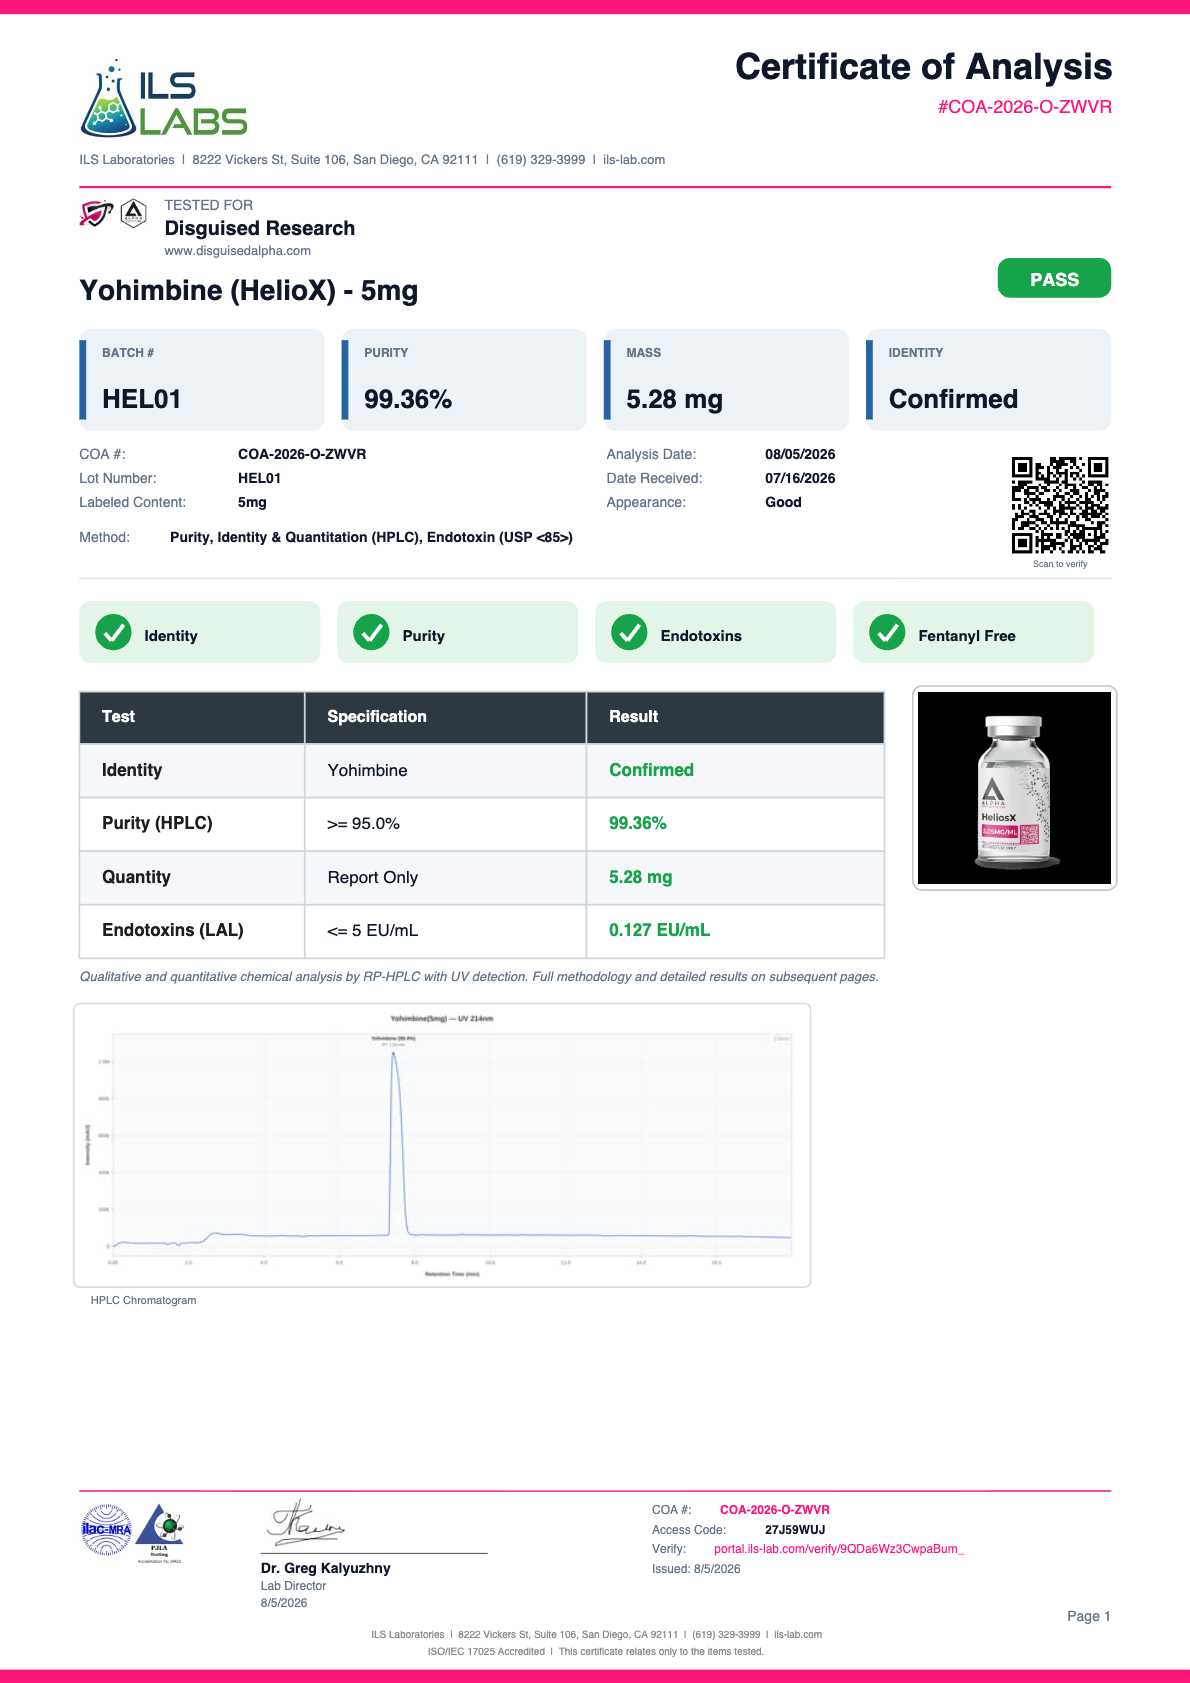Click the Disguised Research shield logo
Viewport: 1190px width, 1683px height.
(x=96, y=213)
